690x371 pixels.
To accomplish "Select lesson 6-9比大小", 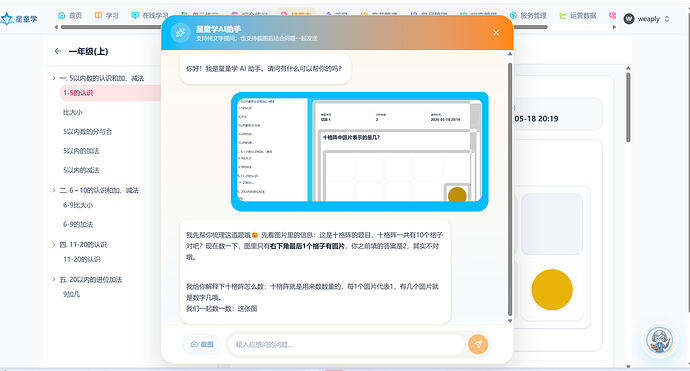I will coord(78,205).
